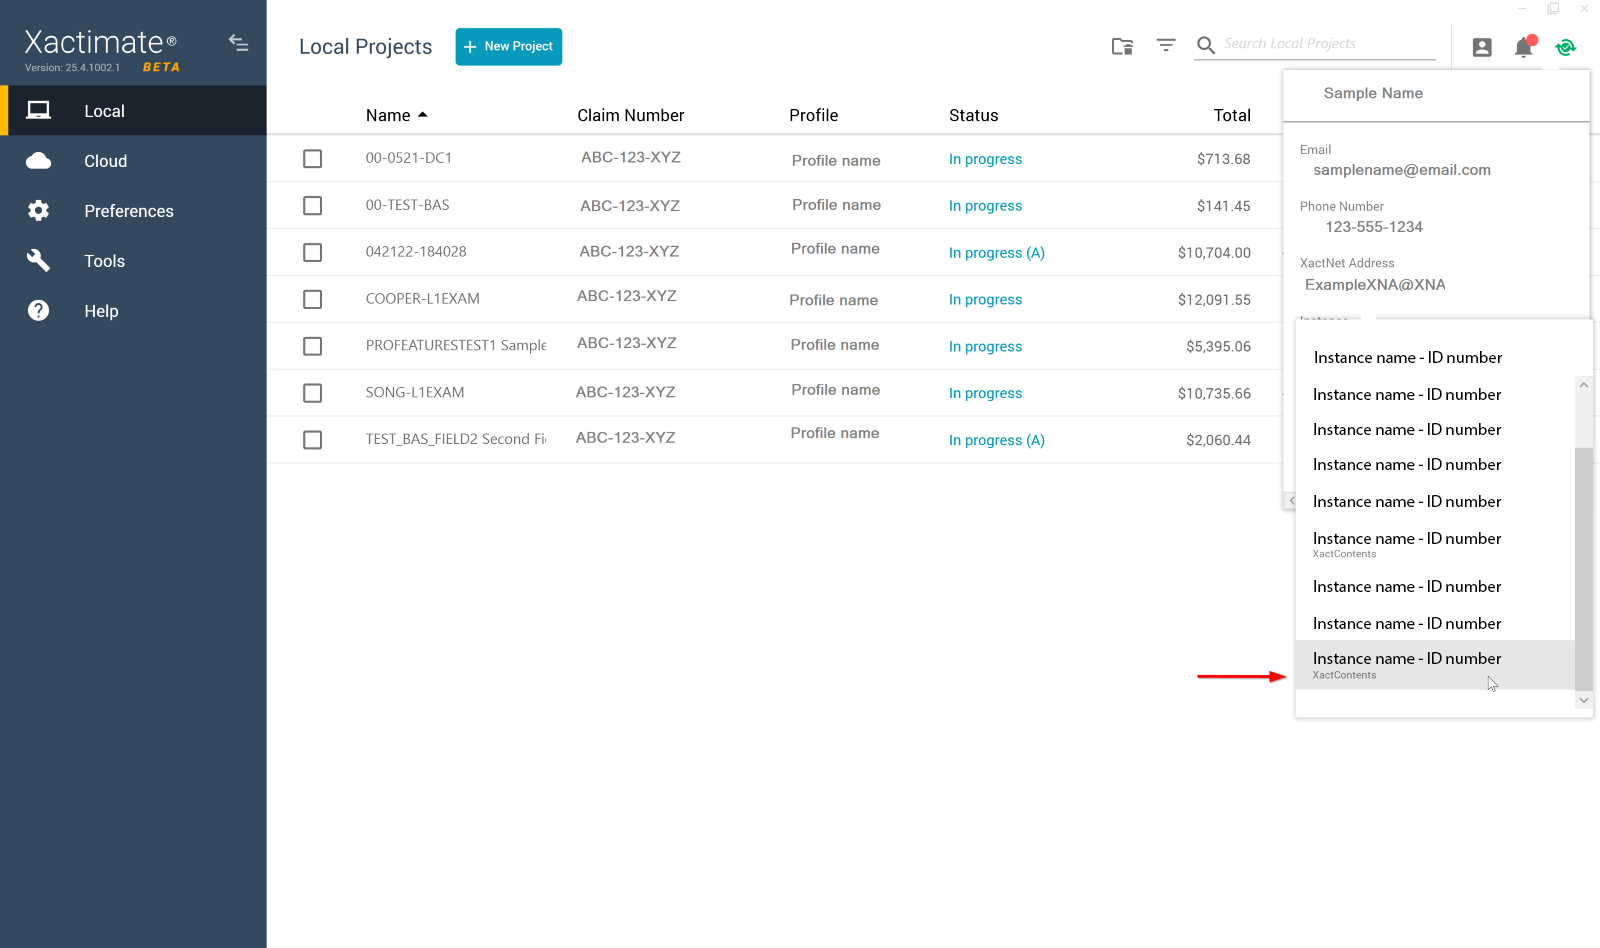Viewport: 1600px width, 948px height.
Task: Click the green cloud sync icon
Action: [x=1566, y=47]
